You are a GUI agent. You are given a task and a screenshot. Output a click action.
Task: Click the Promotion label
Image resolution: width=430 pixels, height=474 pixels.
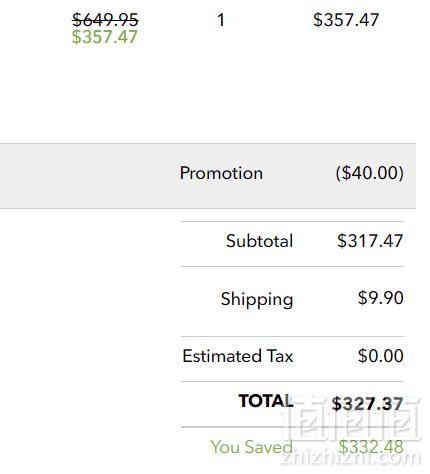221,173
